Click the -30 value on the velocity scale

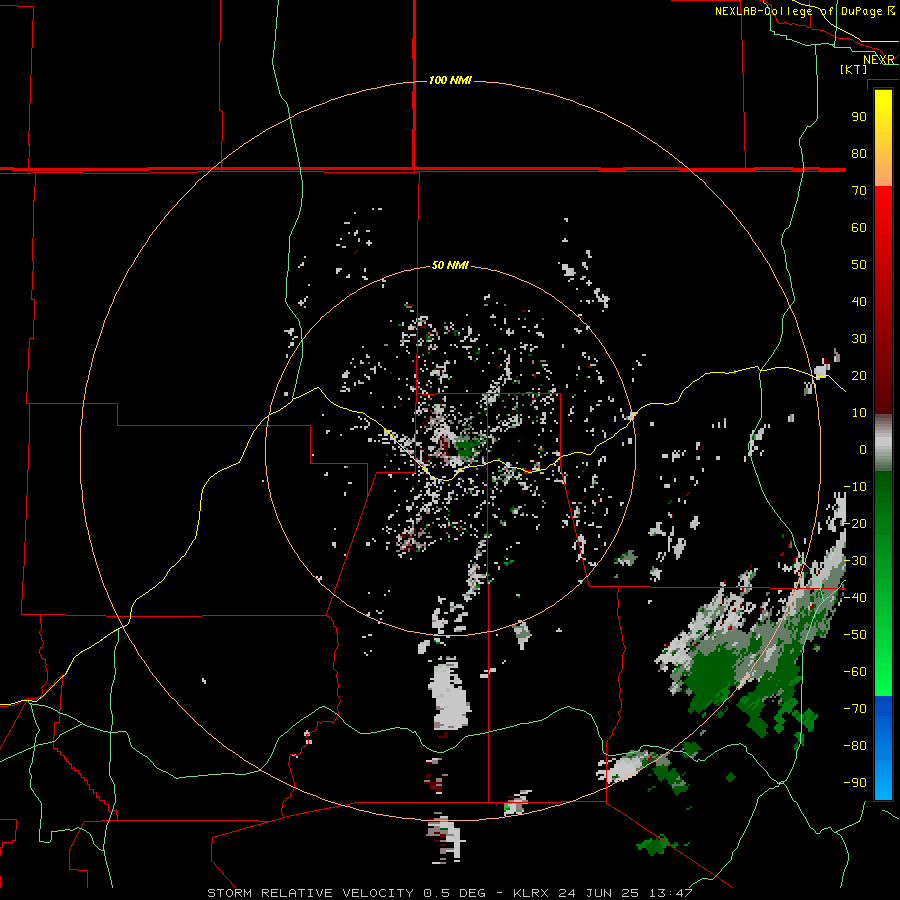click(x=855, y=561)
